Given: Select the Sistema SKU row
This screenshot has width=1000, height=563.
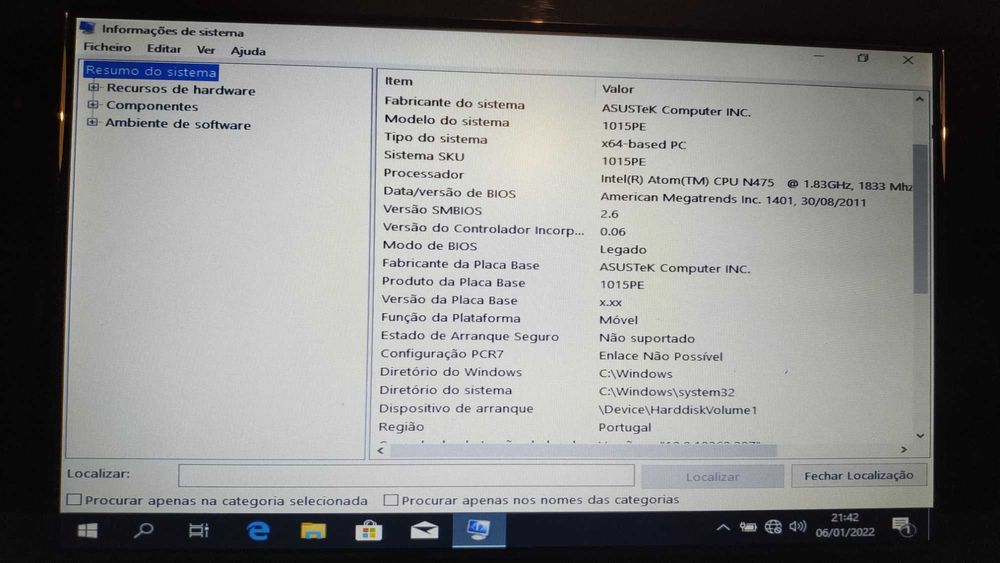Looking at the screenshot, I should pos(646,158).
